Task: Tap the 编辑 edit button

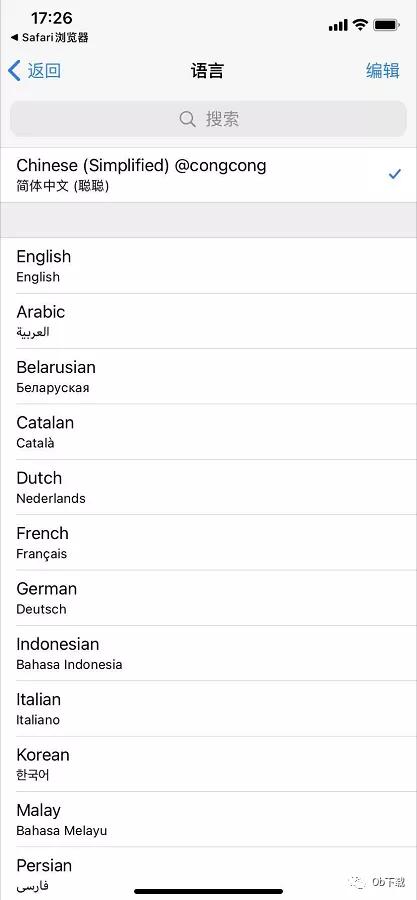Action: click(x=383, y=71)
